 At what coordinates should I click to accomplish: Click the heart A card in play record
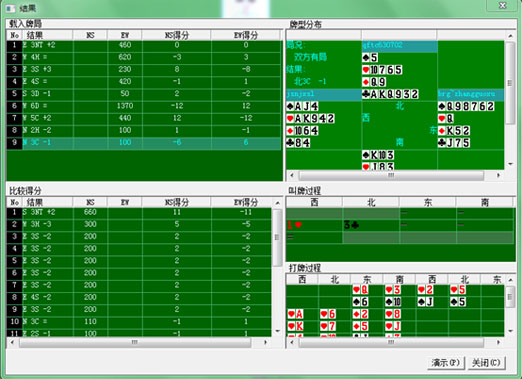click(295, 314)
